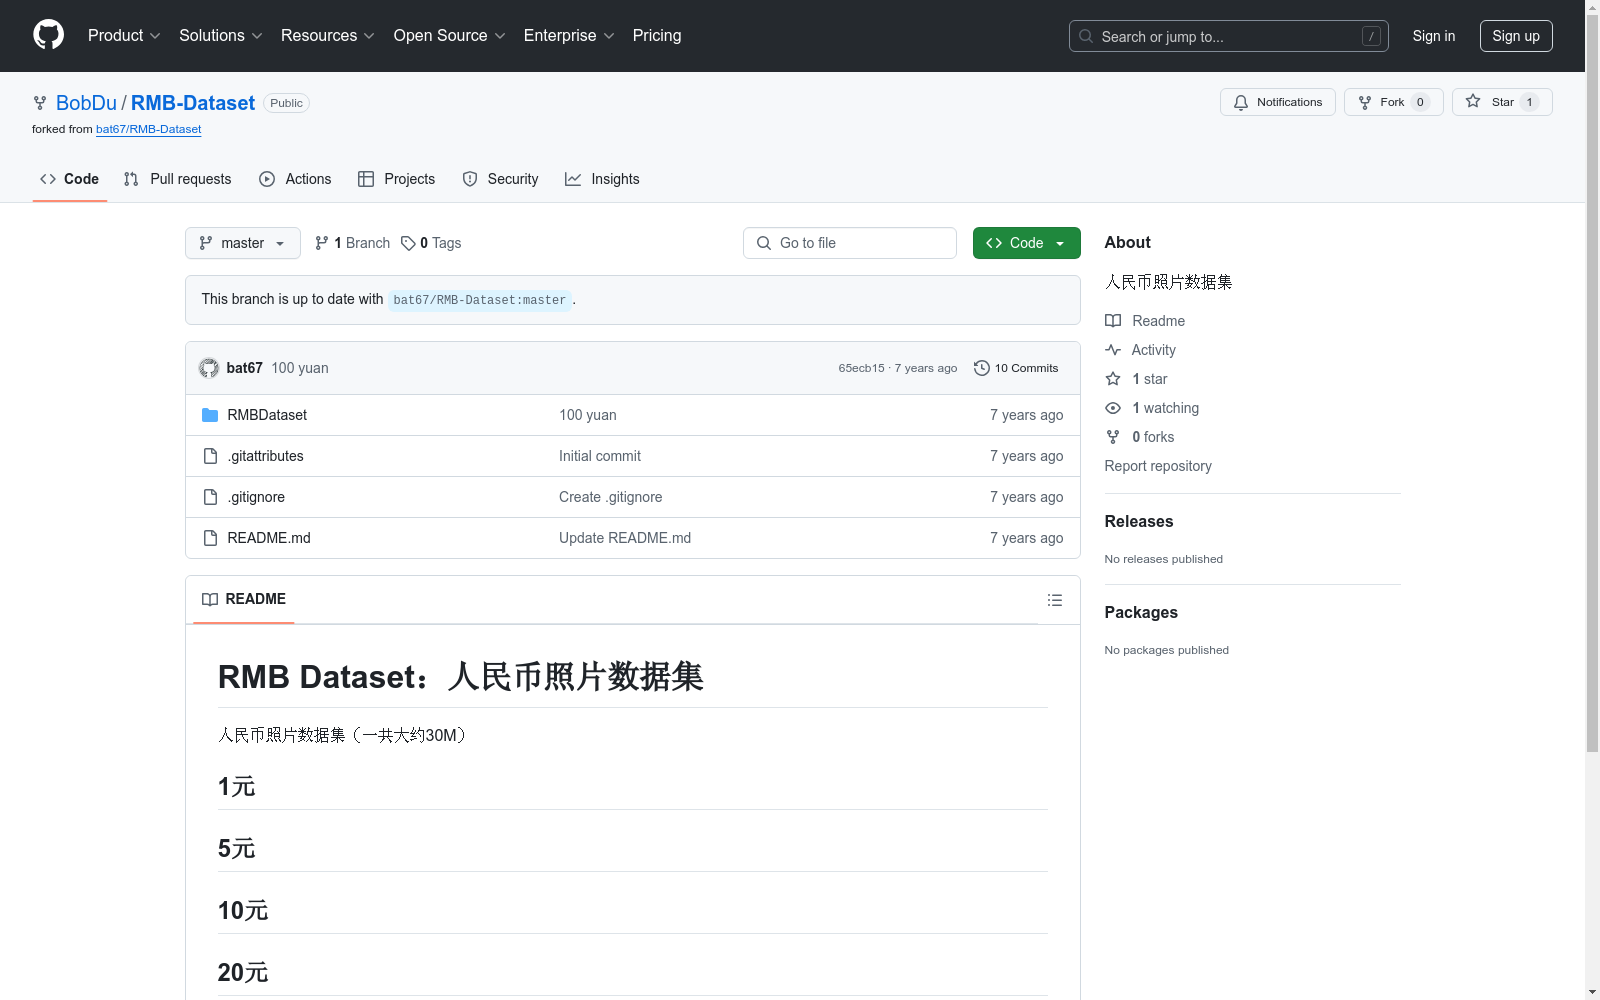Open the .gitattributes file
The image size is (1600, 1000).
tap(265, 456)
